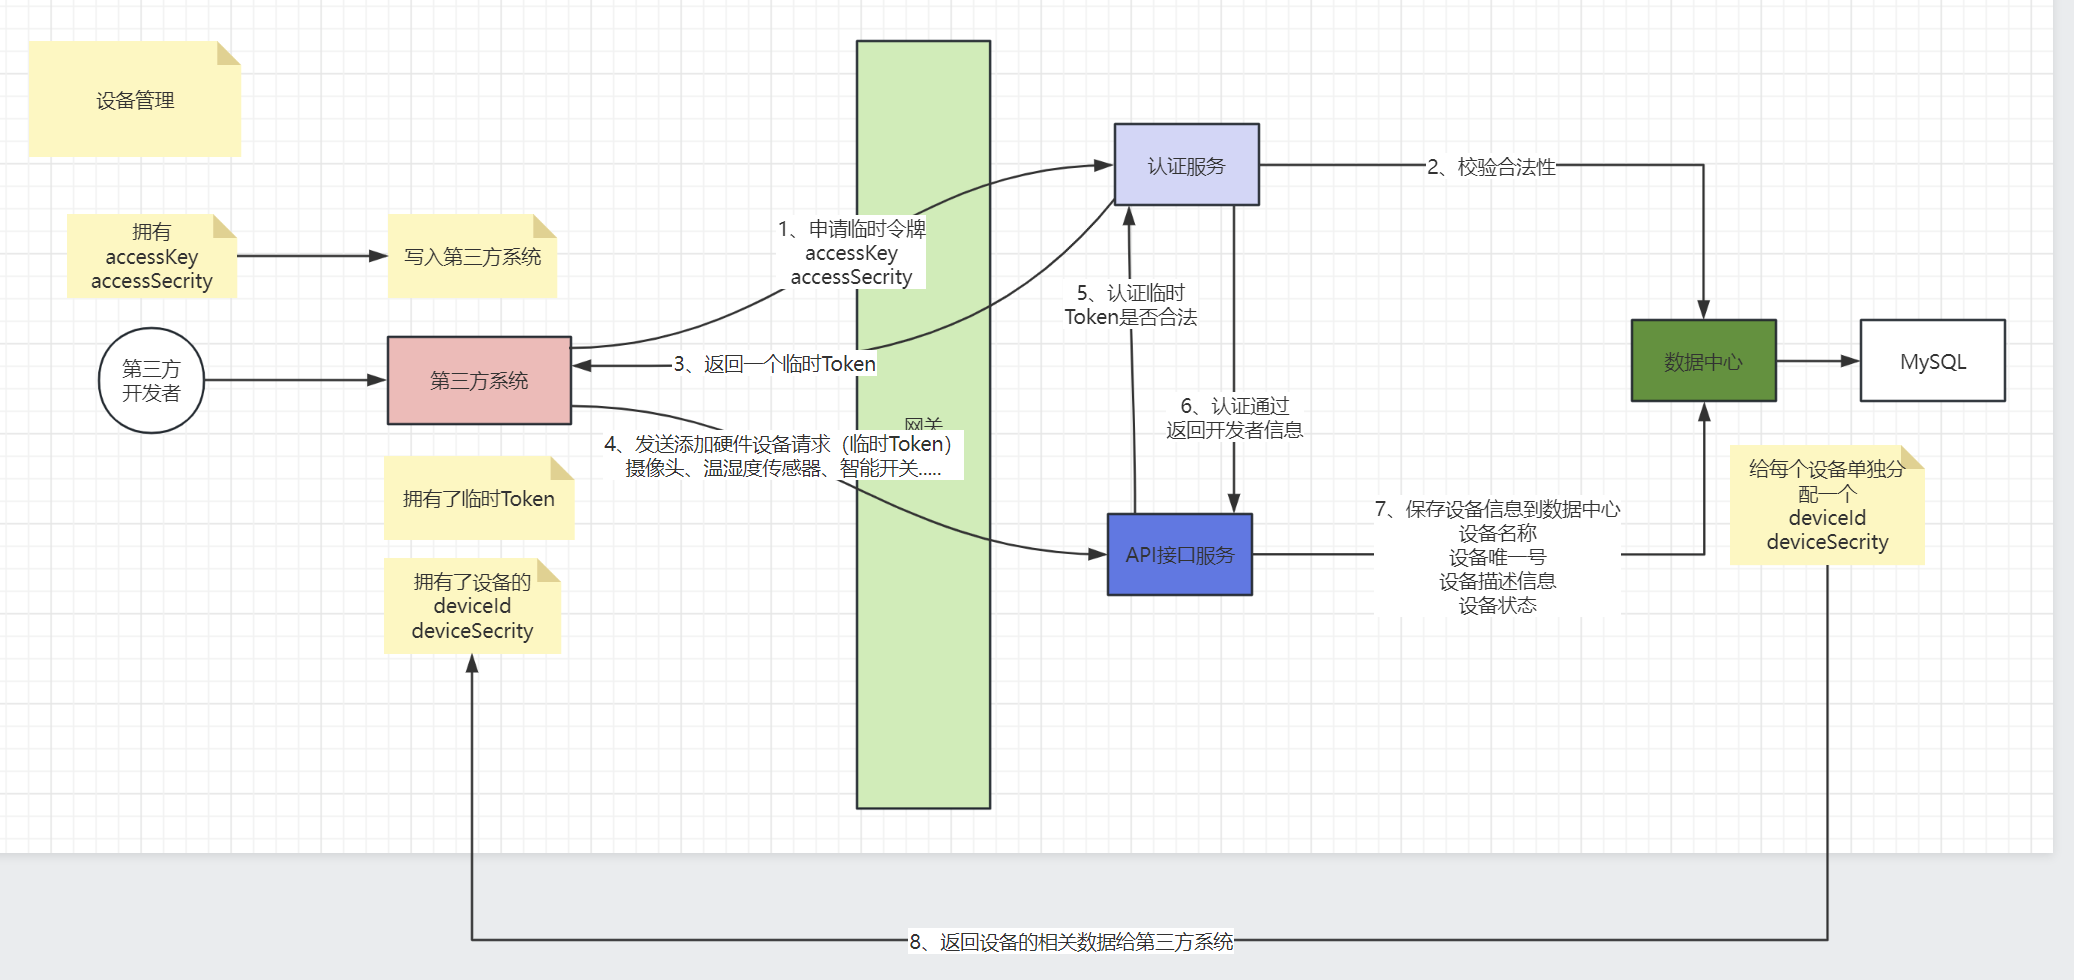The image size is (2074, 980).
Task: Select the 拥有 accessKey accessSecrity note
Action: coord(152,256)
